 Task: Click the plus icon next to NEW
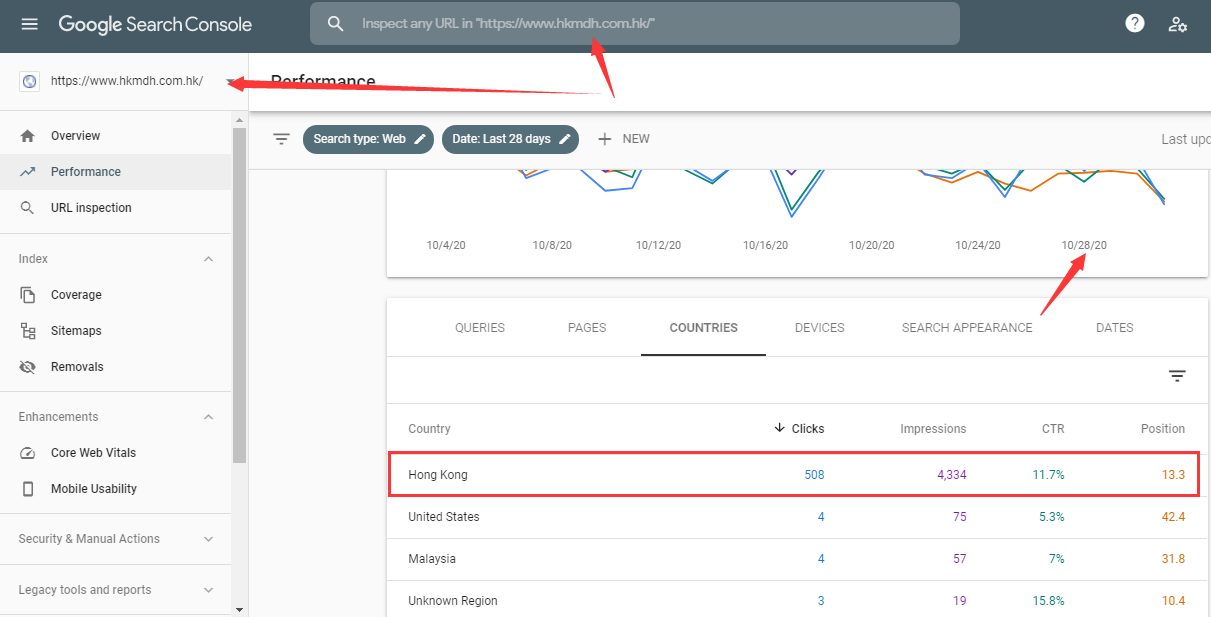pyautogui.click(x=604, y=139)
